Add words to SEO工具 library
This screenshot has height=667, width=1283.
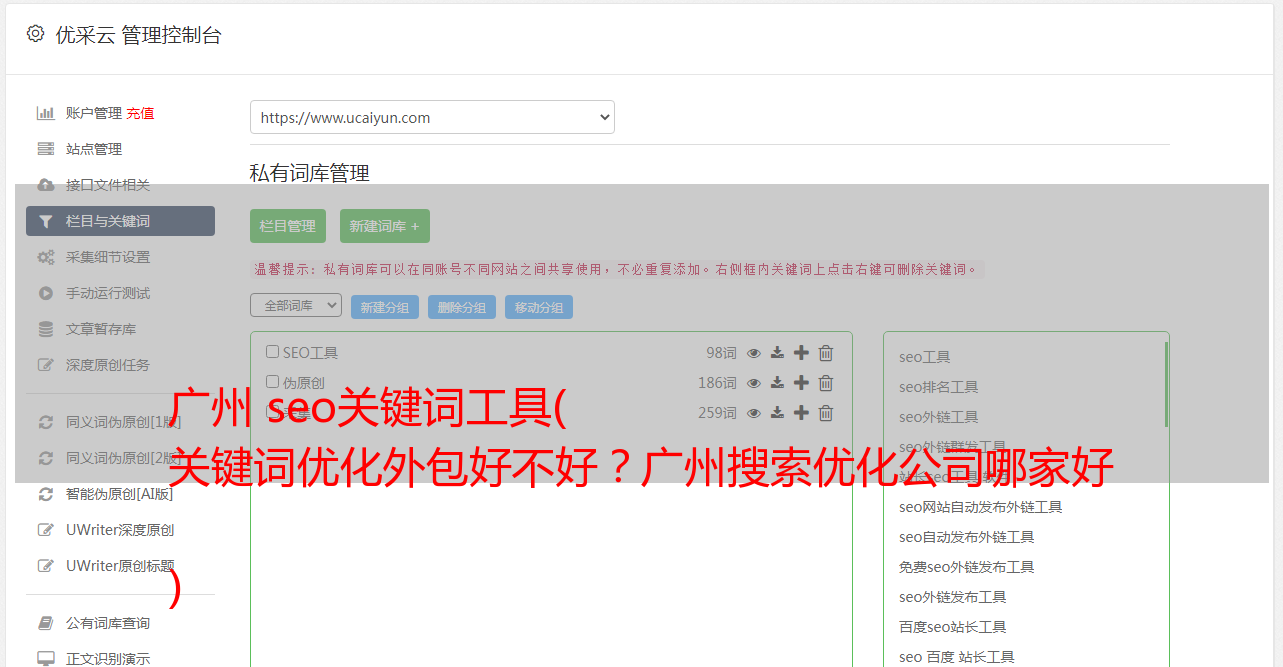tap(801, 353)
